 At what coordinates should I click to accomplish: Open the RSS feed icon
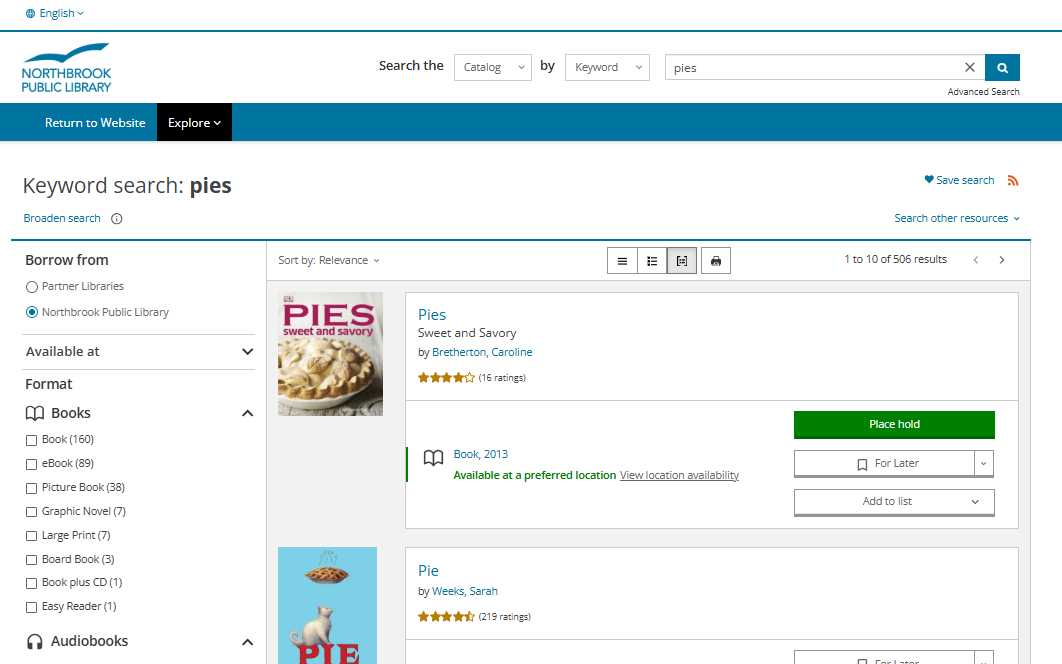(x=1013, y=180)
